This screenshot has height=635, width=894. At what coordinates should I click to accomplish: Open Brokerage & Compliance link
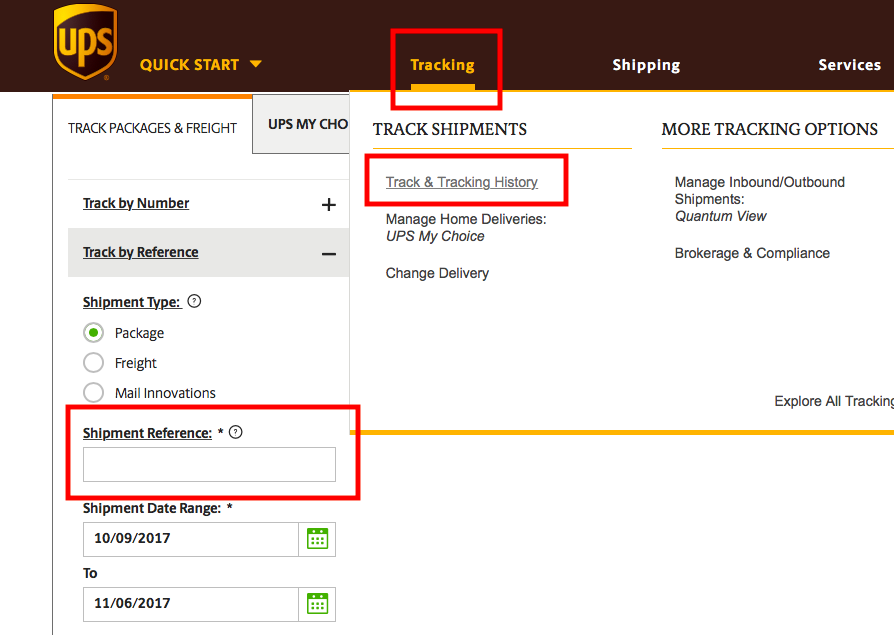click(x=752, y=253)
